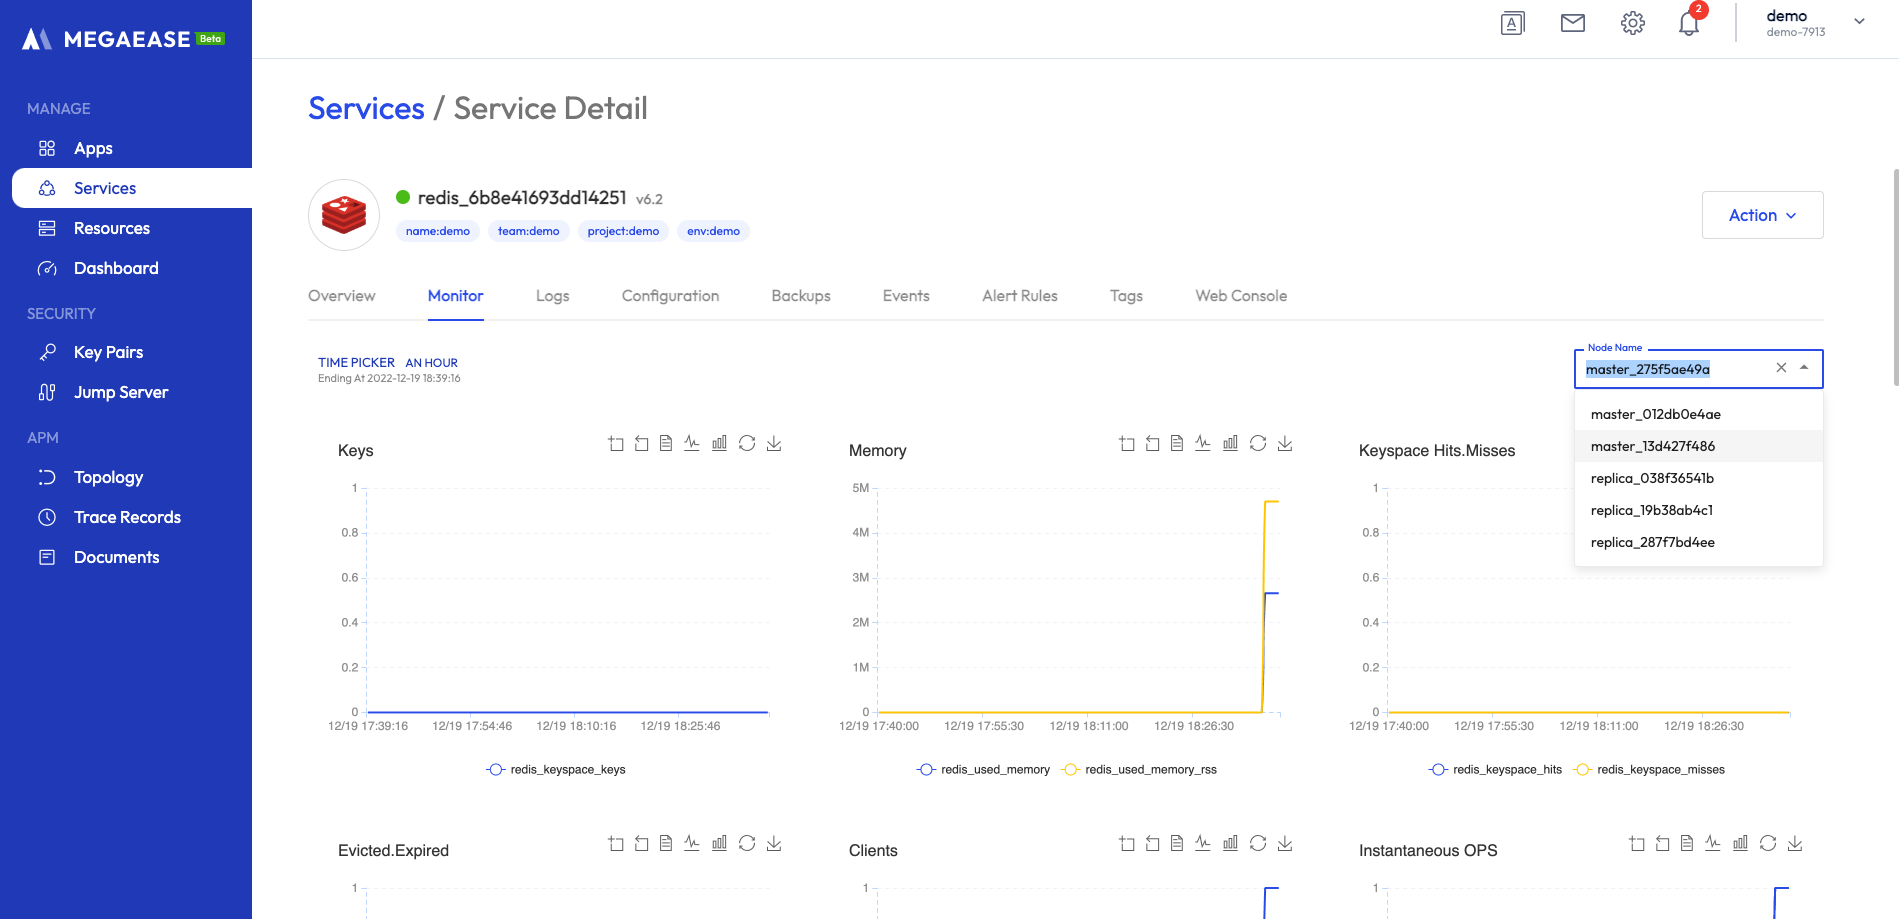
Task: Refresh the Instantaneous OPS chart
Action: pos(1767,843)
